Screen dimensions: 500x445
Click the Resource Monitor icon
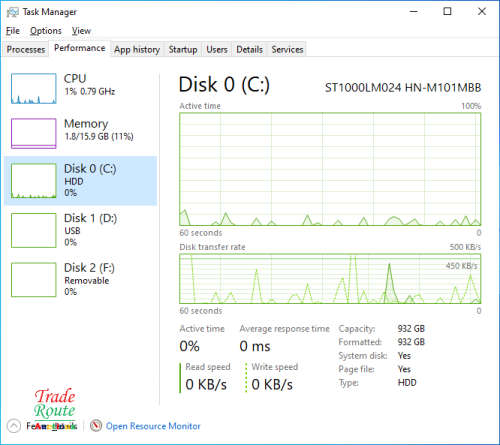96,426
